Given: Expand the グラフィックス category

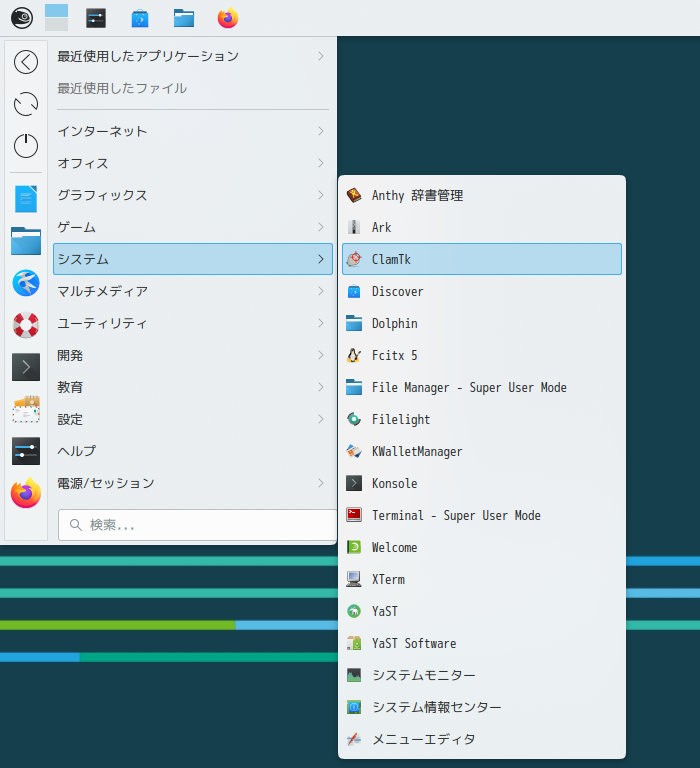Looking at the screenshot, I should pyautogui.click(x=193, y=195).
